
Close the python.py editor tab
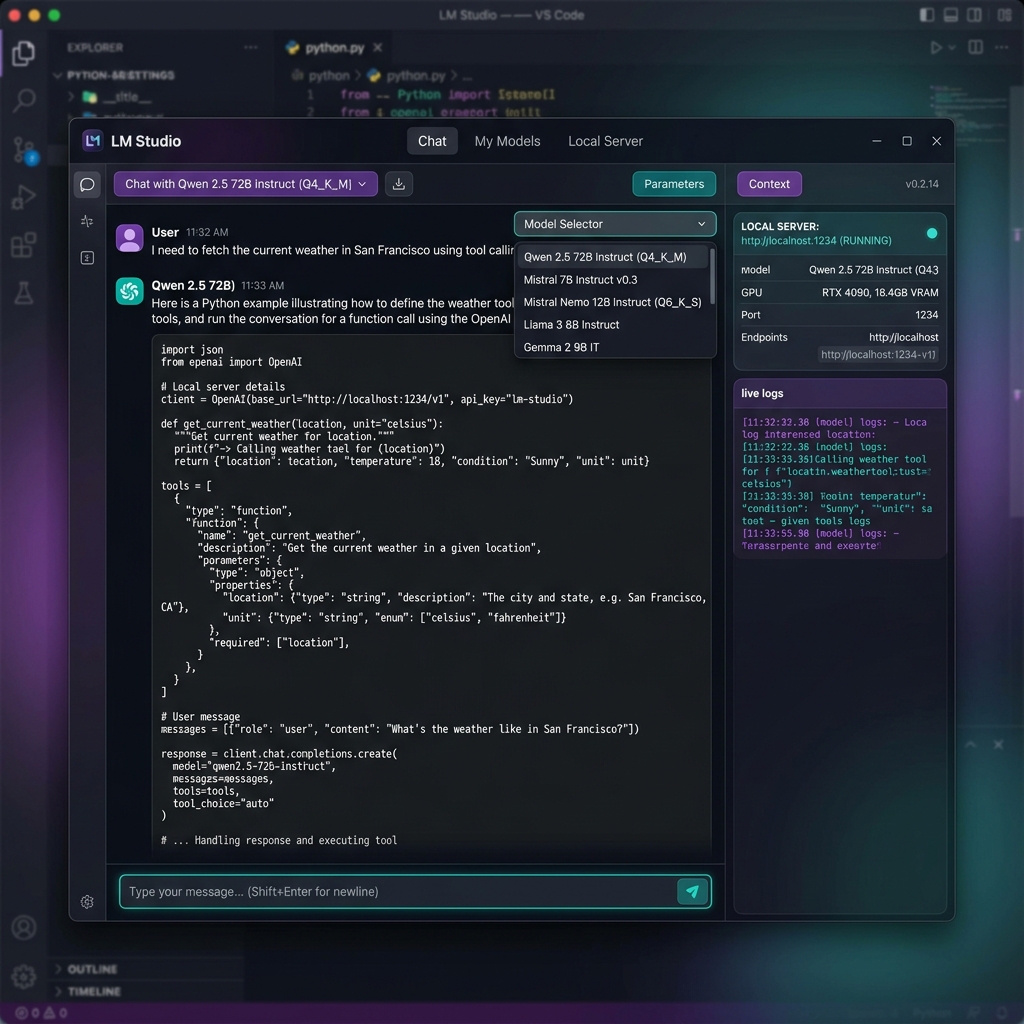tap(377, 48)
